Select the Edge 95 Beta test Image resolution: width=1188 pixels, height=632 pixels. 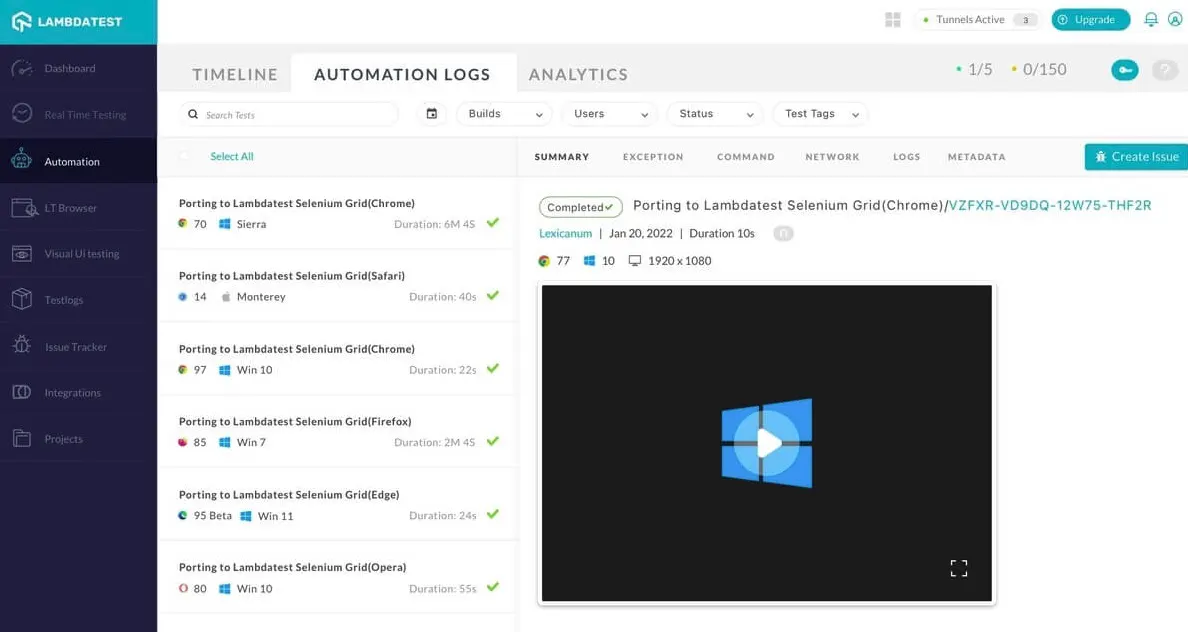pos(338,504)
